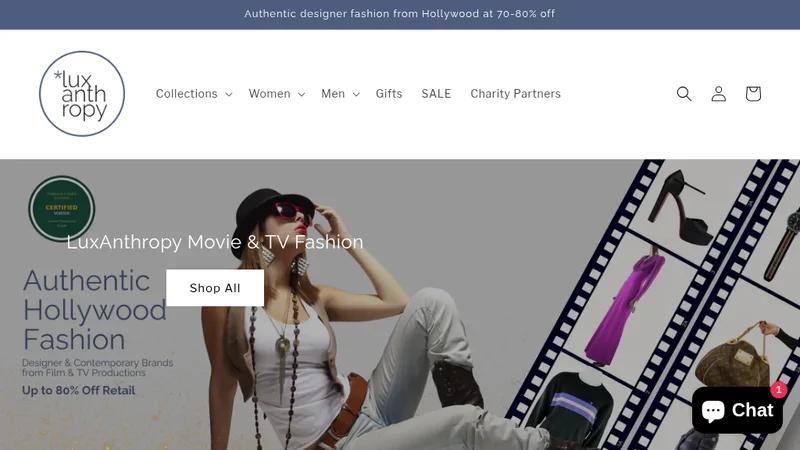
Task: Click the Up to 80% Off Retail text
Action: pos(79,390)
